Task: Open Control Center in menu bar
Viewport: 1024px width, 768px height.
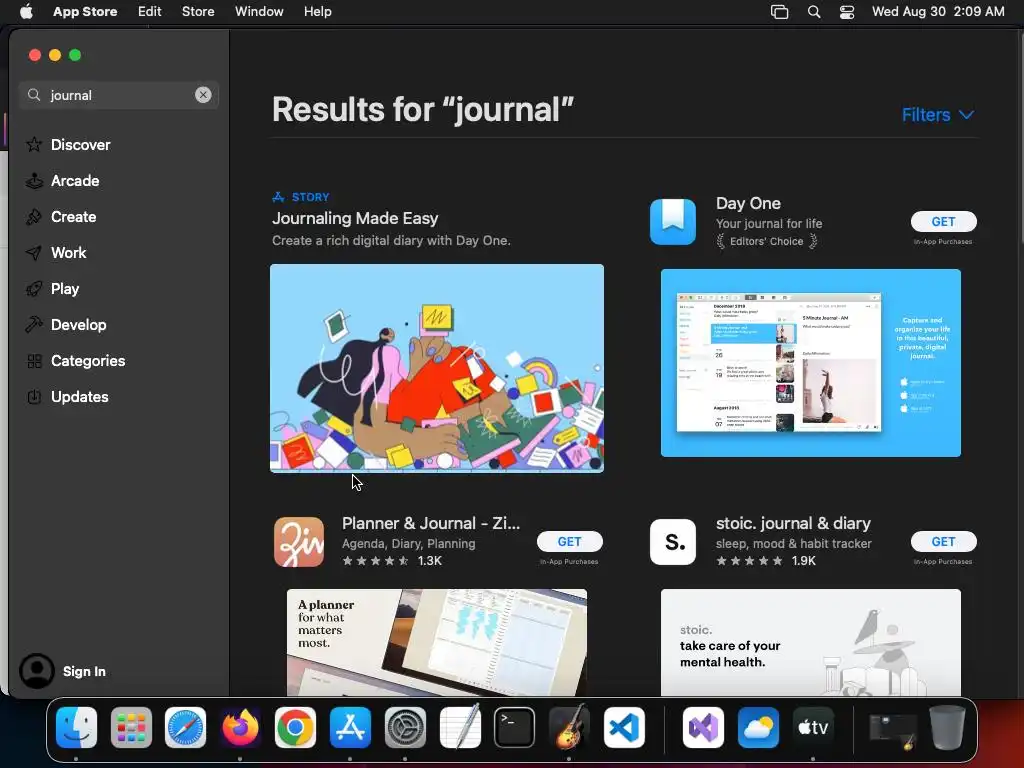Action: [846, 12]
